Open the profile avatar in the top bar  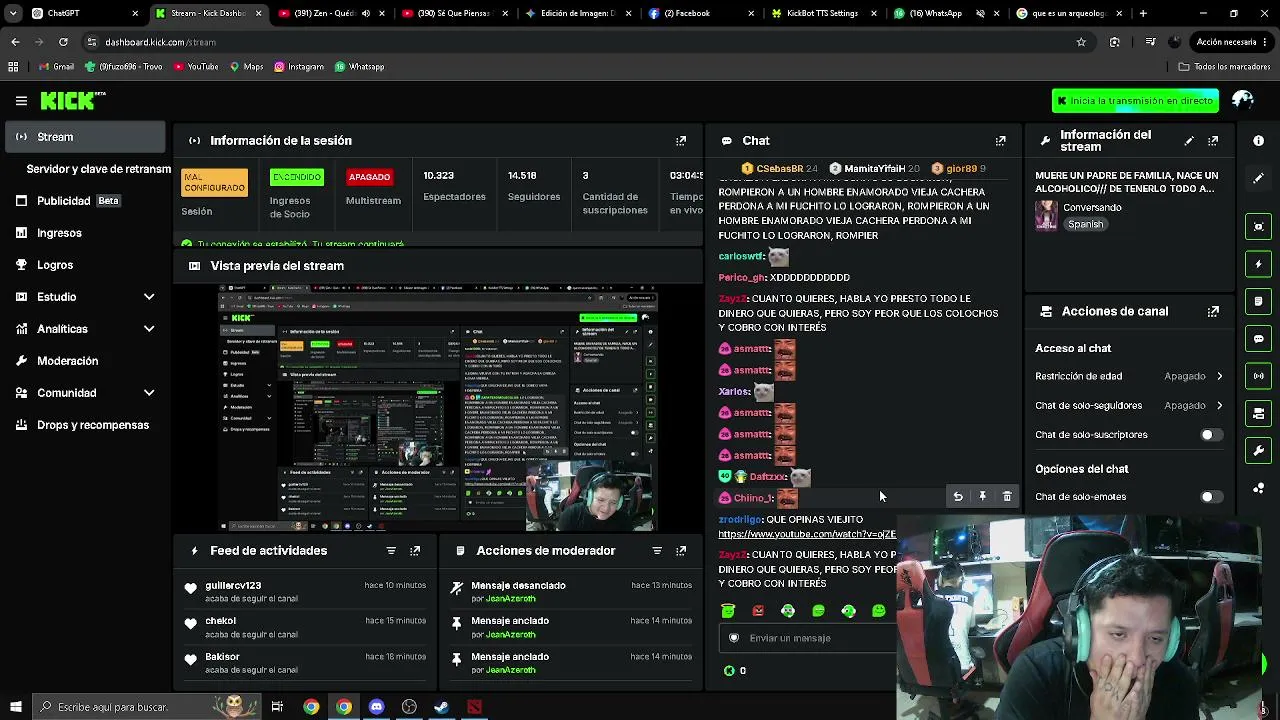pos(1243,100)
